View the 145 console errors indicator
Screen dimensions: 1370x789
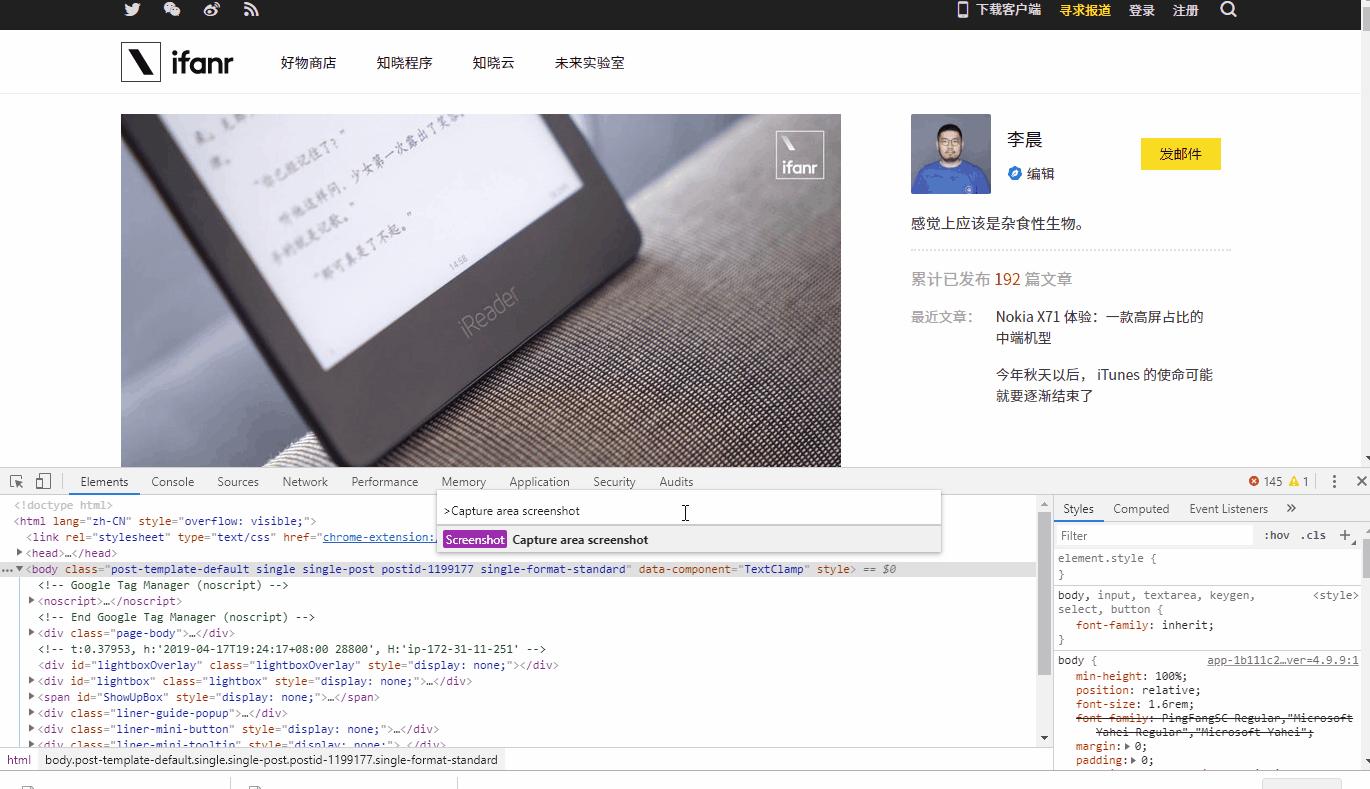[x=1264, y=481]
